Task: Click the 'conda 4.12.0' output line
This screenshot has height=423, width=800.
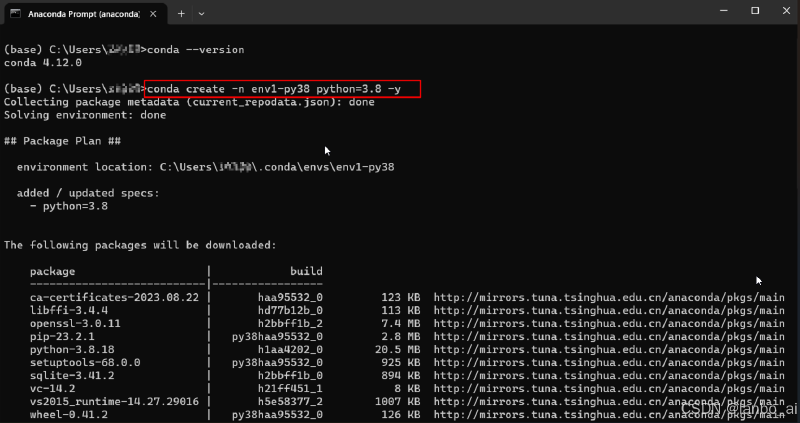Action: 43,63
